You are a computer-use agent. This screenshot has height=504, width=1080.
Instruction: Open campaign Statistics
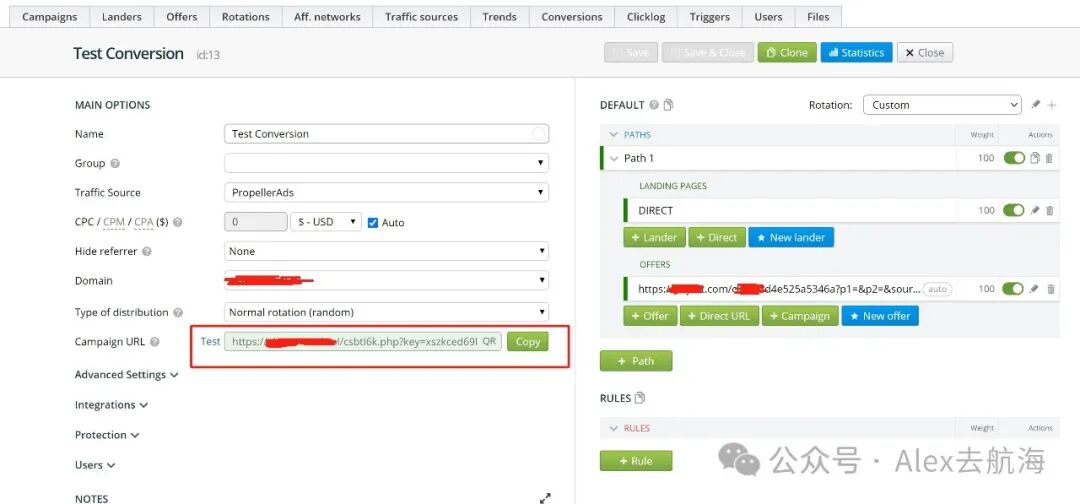point(856,52)
